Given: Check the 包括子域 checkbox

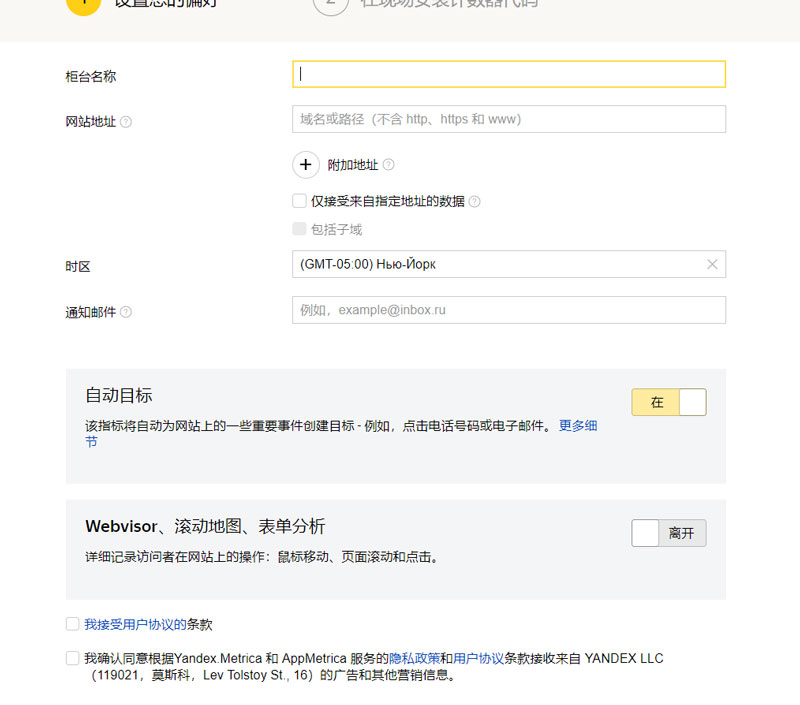Looking at the screenshot, I should click(x=299, y=229).
